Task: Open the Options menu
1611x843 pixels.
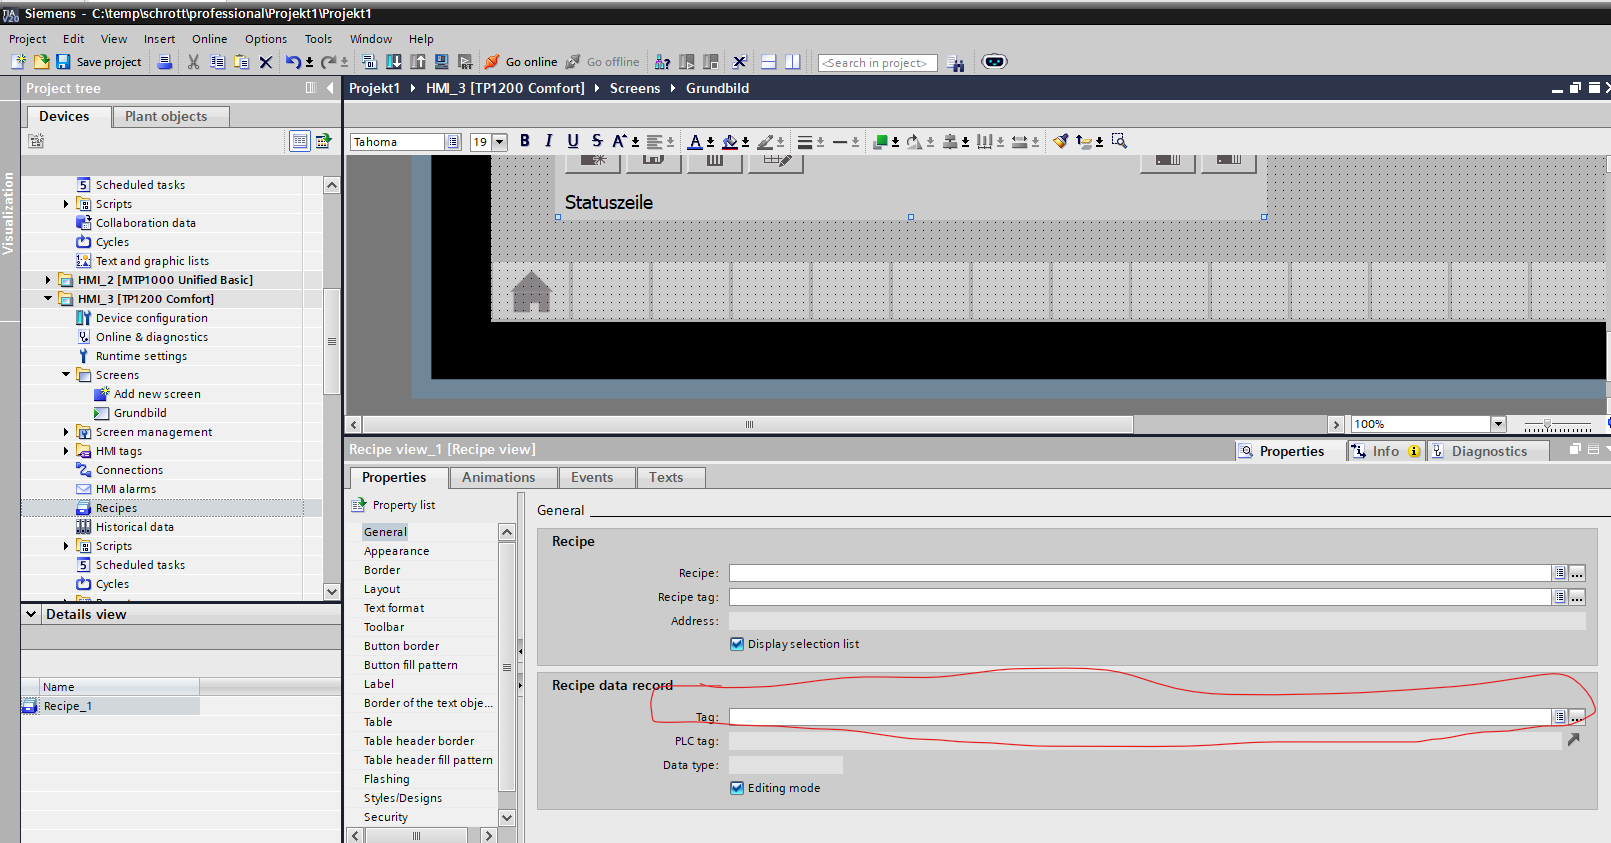Action: (265, 39)
